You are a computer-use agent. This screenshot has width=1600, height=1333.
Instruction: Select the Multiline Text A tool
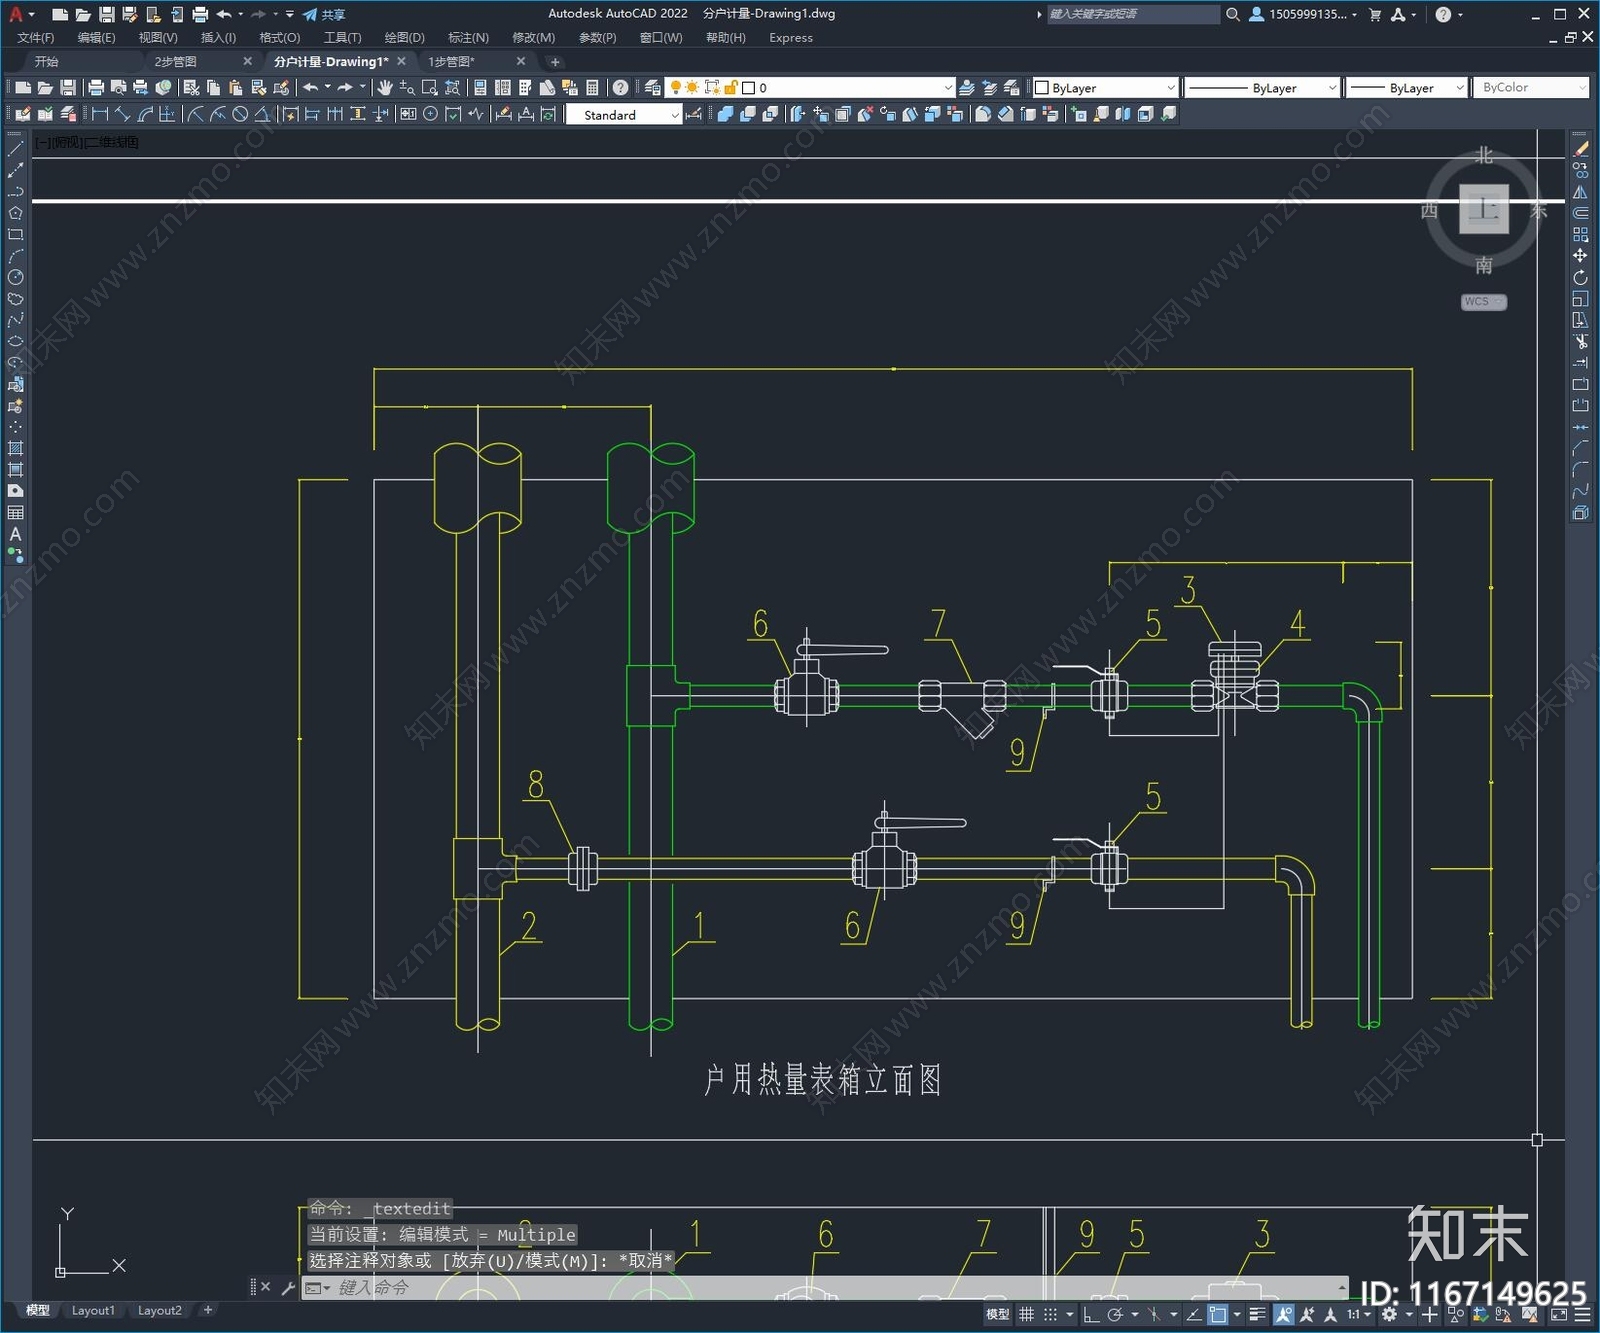pyautogui.click(x=15, y=534)
